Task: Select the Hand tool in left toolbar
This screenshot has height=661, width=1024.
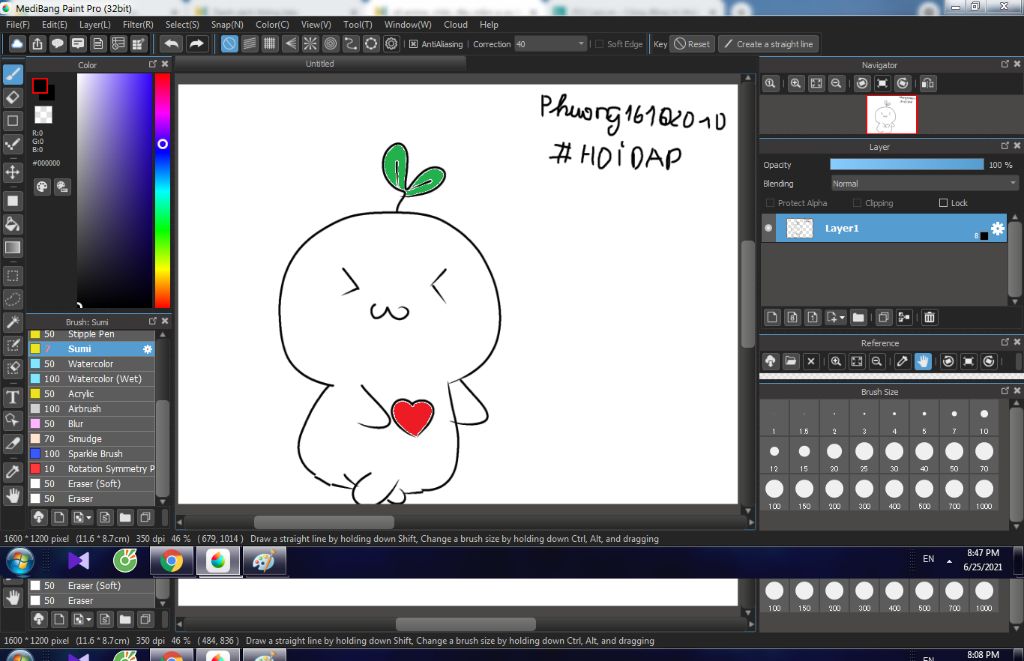Action: [x=12, y=496]
